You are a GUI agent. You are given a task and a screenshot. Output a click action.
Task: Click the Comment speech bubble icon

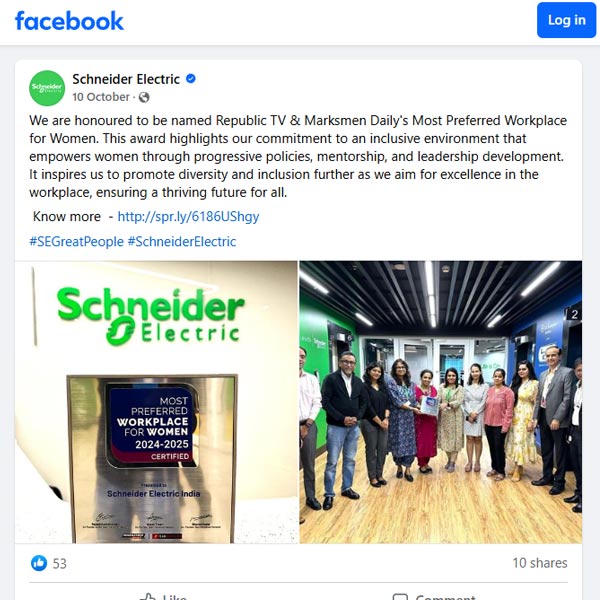pyautogui.click(x=400, y=597)
